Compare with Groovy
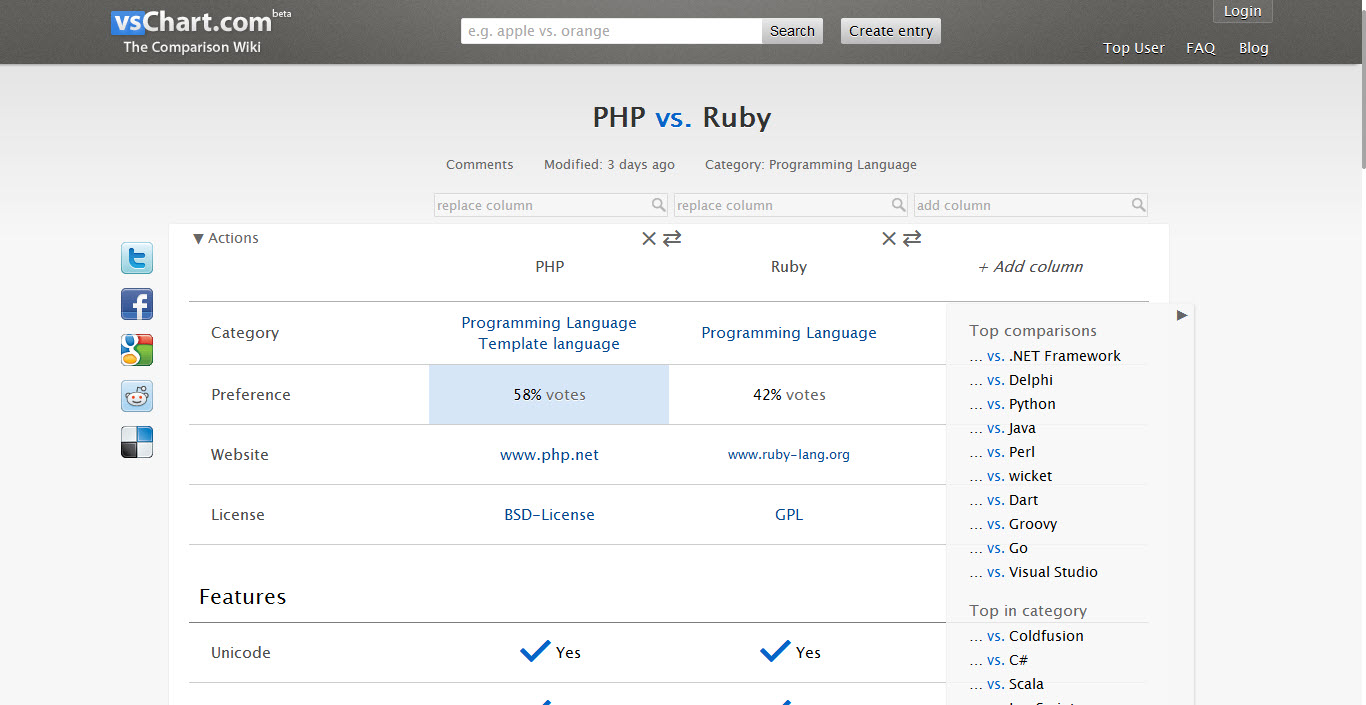The image size is (1366, 705). [x=1013, y=524]
